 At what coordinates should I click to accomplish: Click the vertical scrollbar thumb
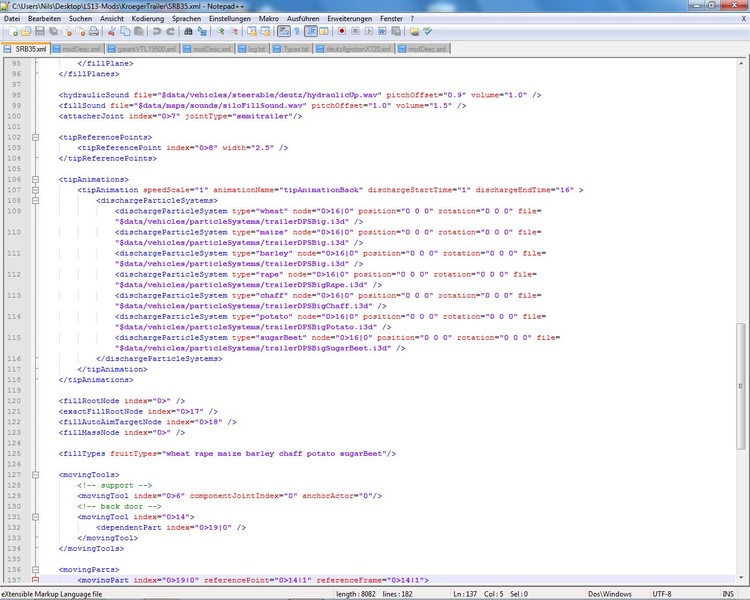pos(740,386)
